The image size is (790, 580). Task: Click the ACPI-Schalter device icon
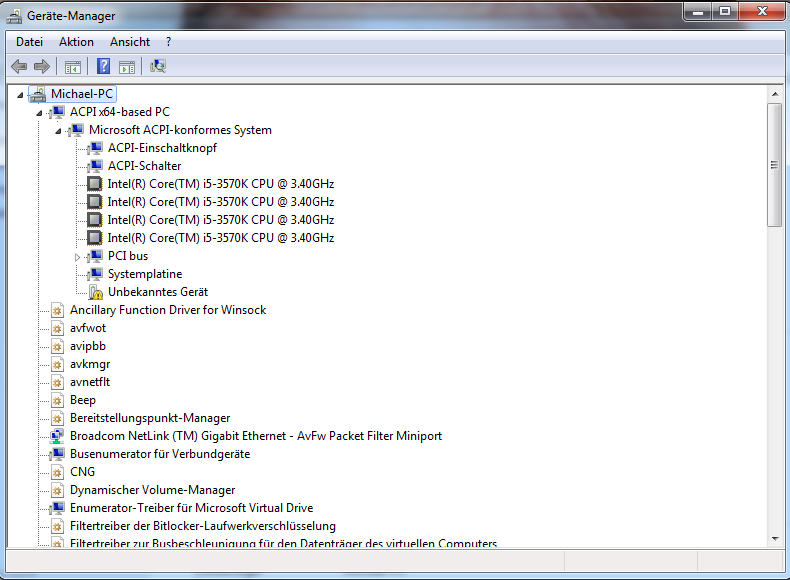coord(95,166)
